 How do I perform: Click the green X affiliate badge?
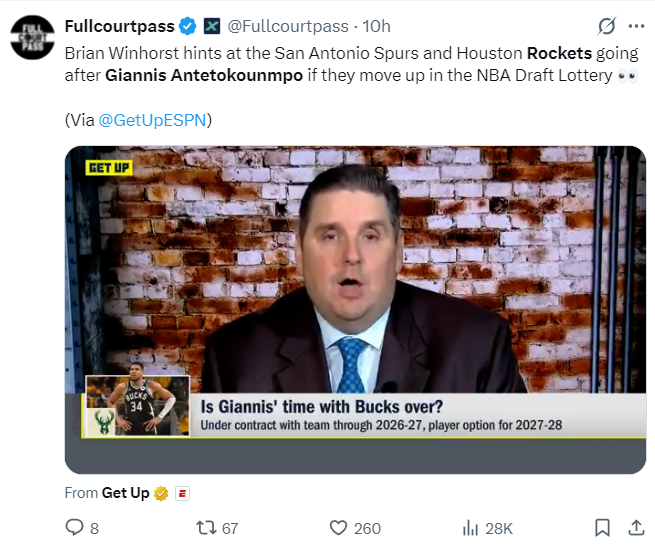(212, 26)
